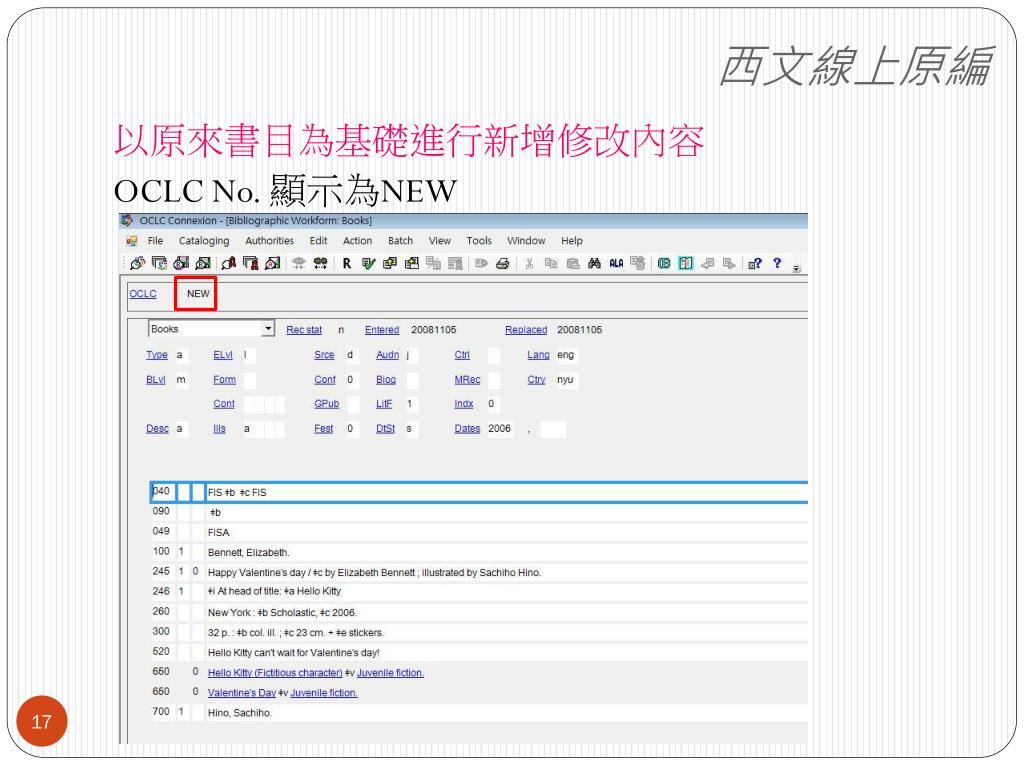Click the 520 summary Hello Kitty can't wait
The image size is (1024, 768).
[x=293, y=652]
